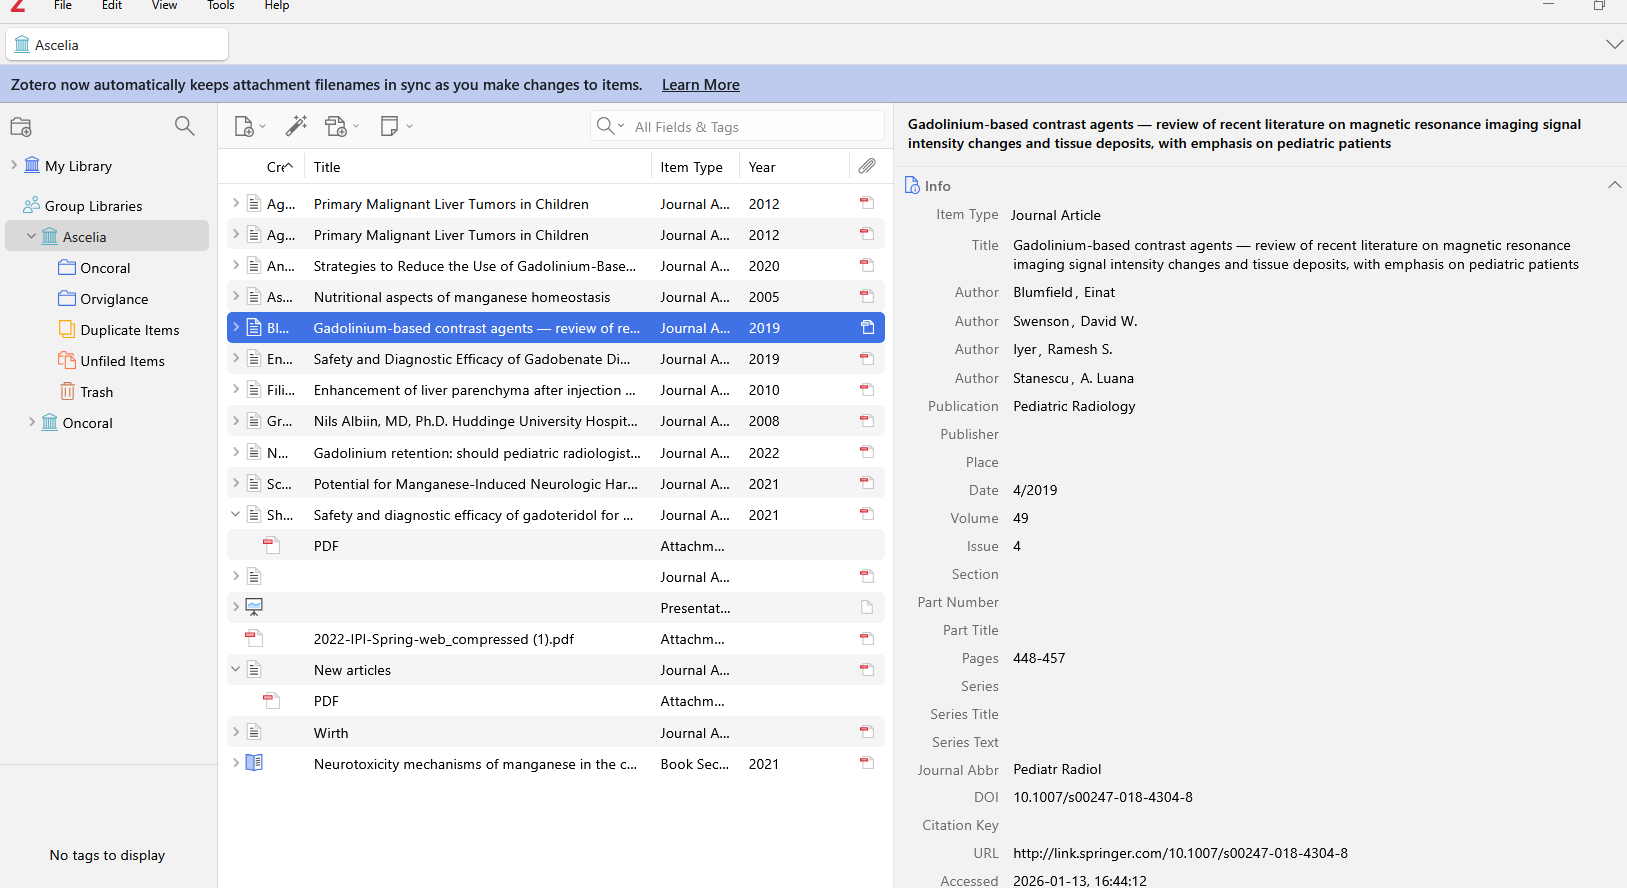Open the search mode dropdown arrow
Screen dimensions: 1627x888
(621, 126)
